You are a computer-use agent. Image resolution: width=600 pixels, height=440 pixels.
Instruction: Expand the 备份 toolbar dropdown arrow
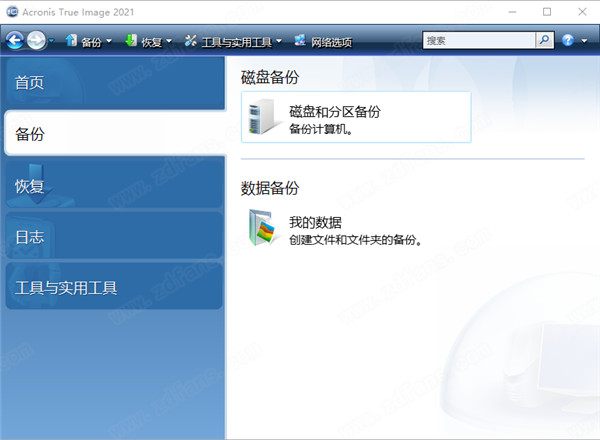click(109, 41)
